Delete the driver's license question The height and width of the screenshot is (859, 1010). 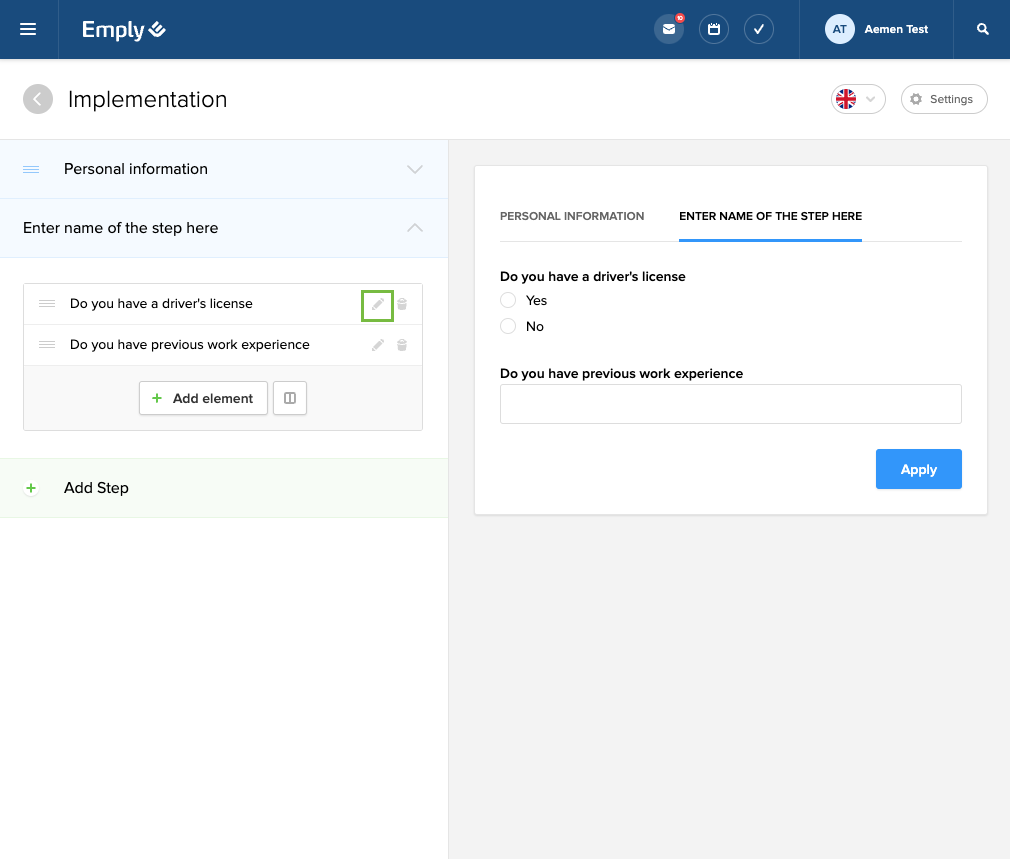click(x=402, y=304)
